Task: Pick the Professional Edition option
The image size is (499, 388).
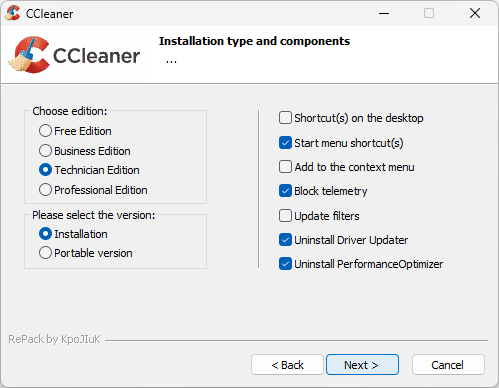Action: tap(45, 190)
